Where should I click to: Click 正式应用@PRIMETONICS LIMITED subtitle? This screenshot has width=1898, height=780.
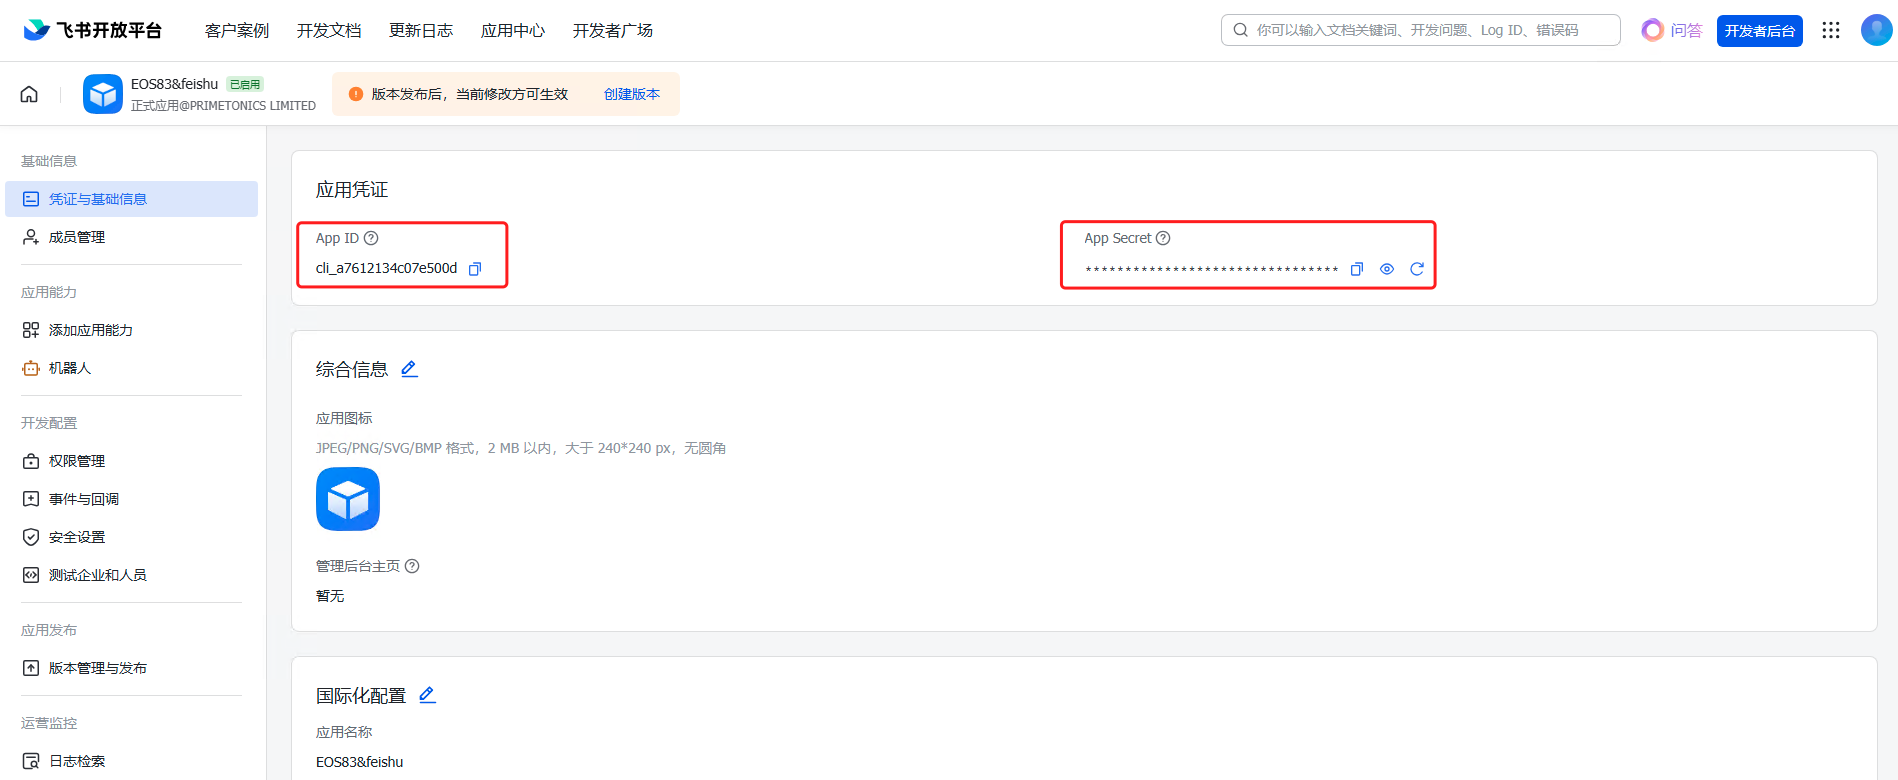pyautogui.click(x=223, y=106)
